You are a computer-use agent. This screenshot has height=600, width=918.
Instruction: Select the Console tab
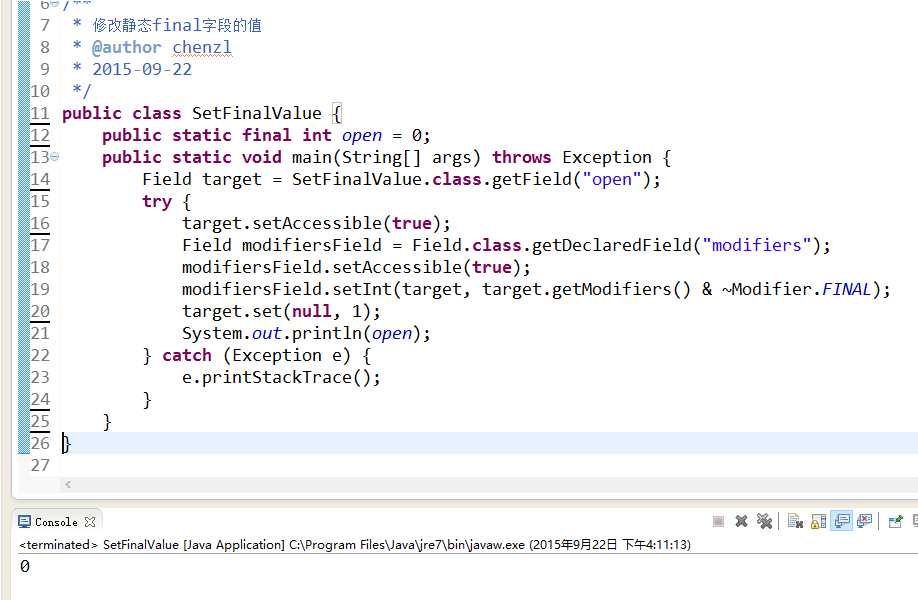pyautogui.click(x=56, y=522)
